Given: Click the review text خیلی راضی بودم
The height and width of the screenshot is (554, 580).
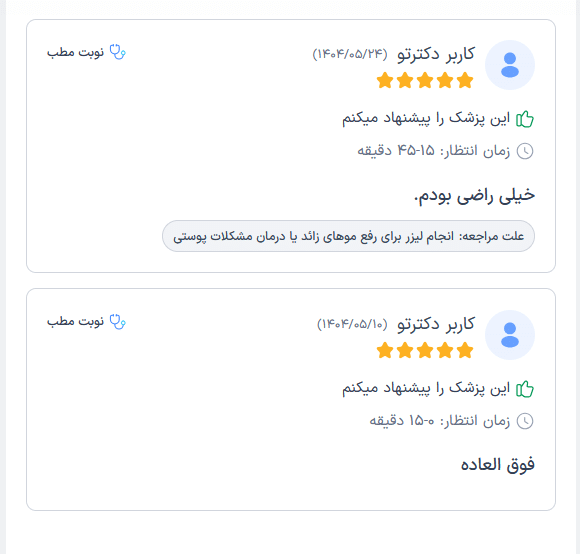Looking at the screenshot, I should tap(474, 196).
